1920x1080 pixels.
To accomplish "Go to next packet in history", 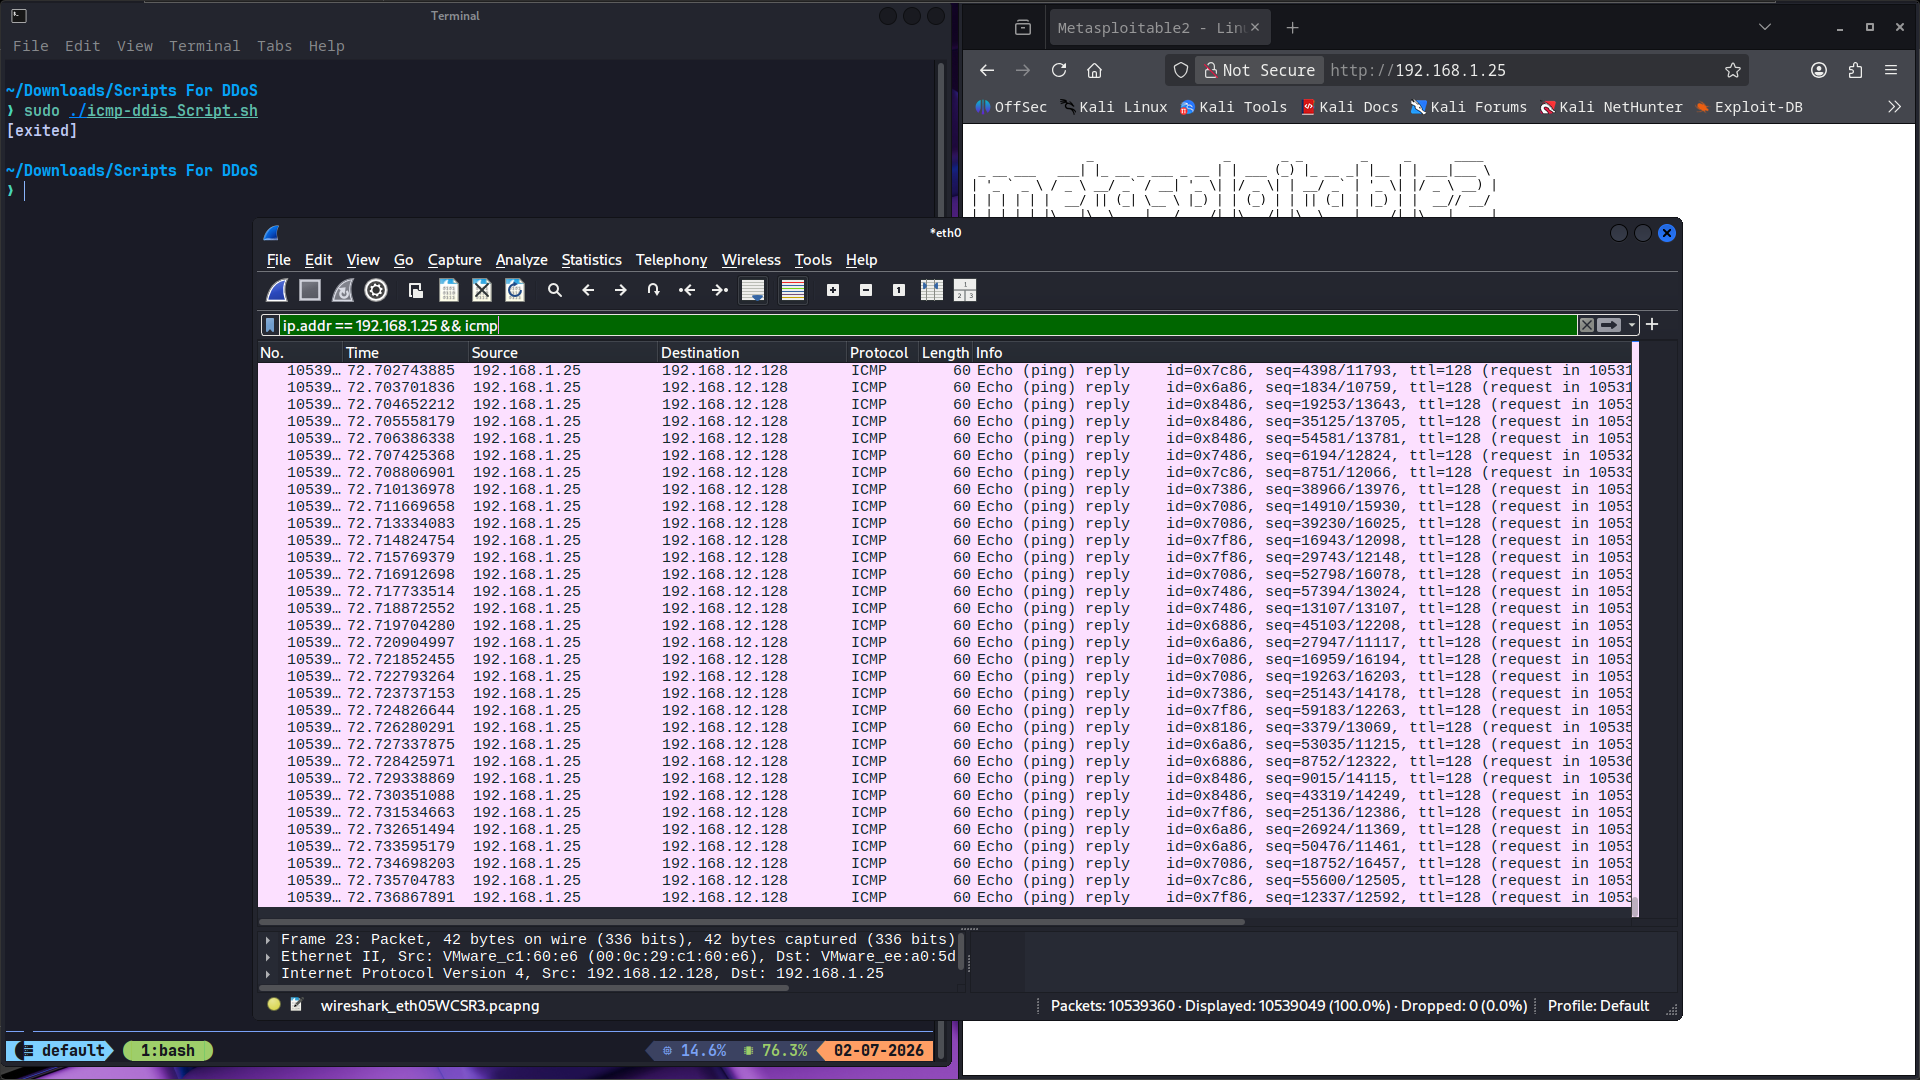I will click(621, 290).
